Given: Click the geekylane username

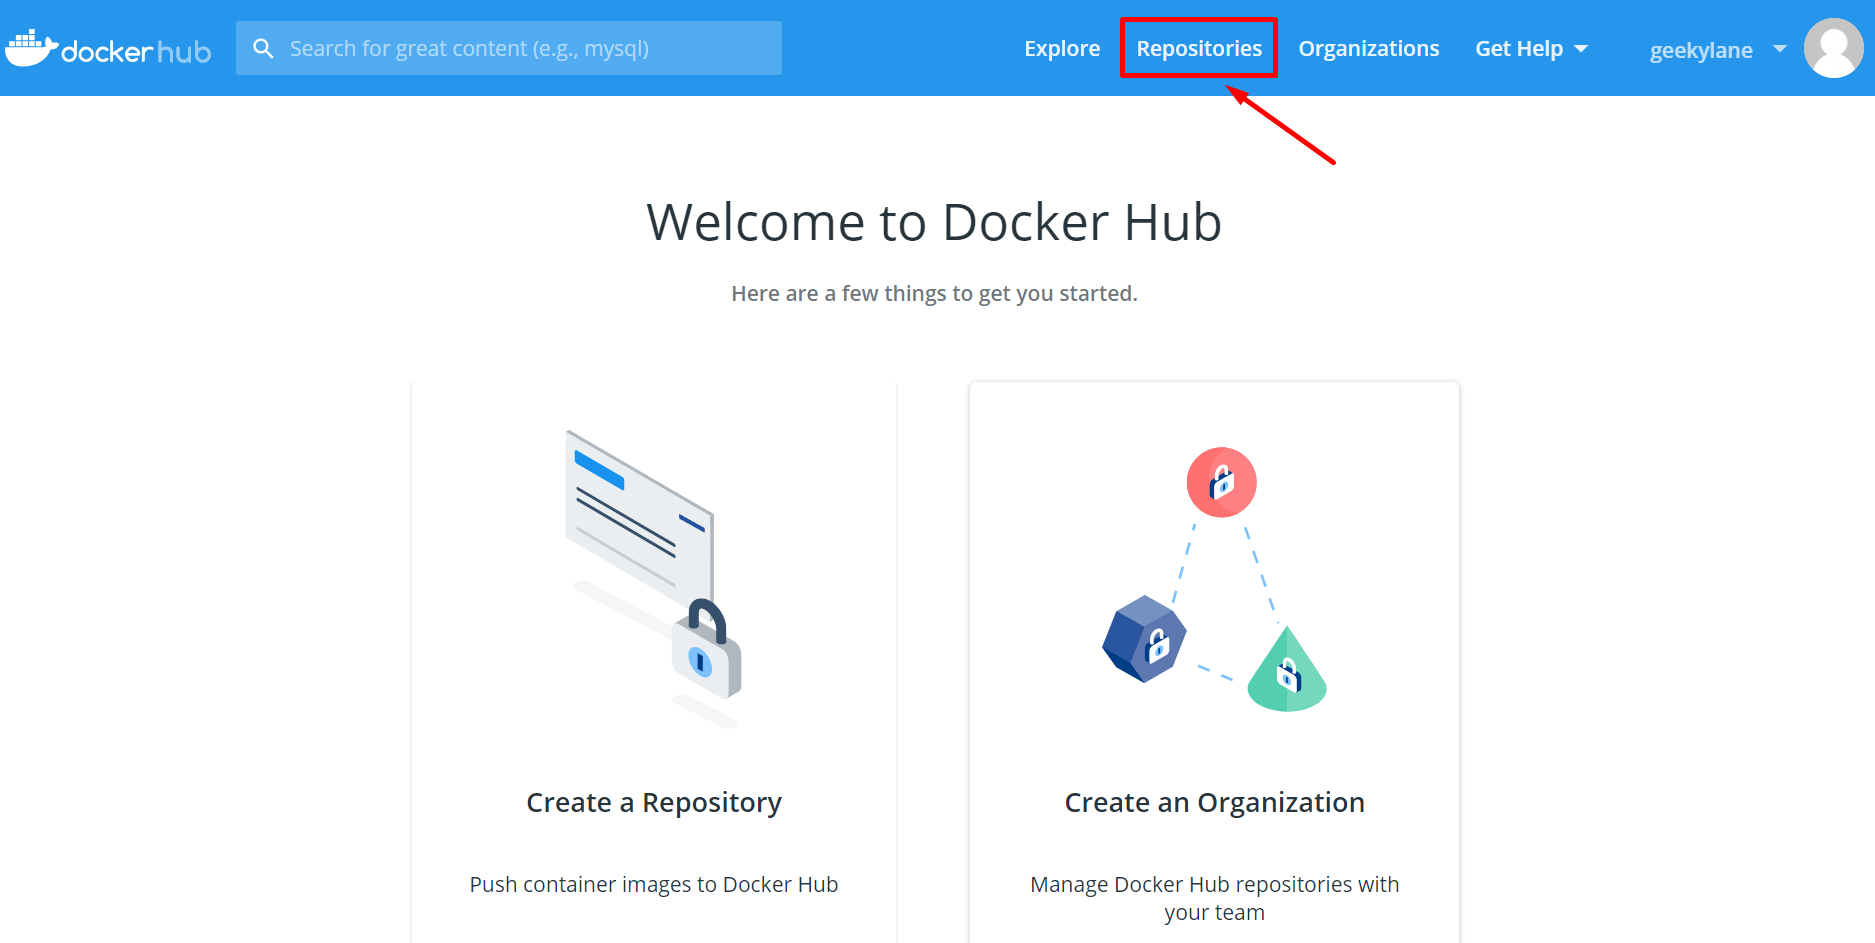Looking at the screenshot, I should (1701, 50).
